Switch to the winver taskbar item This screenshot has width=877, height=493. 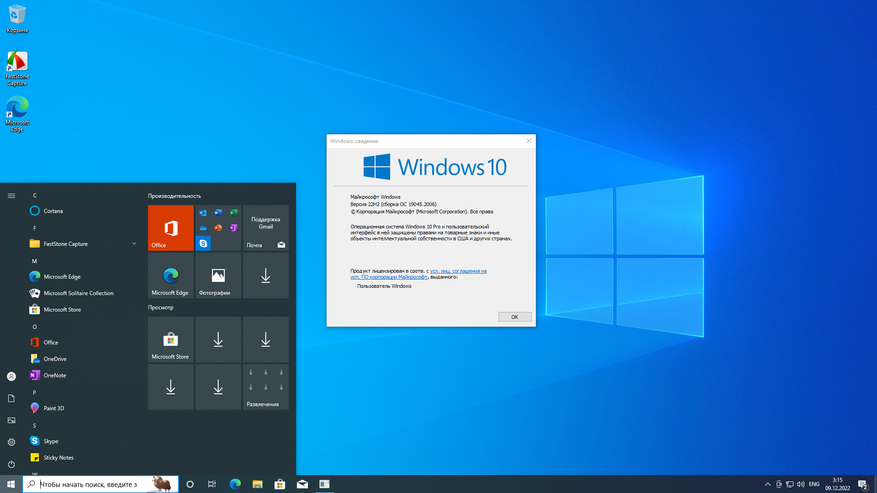[324, 484]
